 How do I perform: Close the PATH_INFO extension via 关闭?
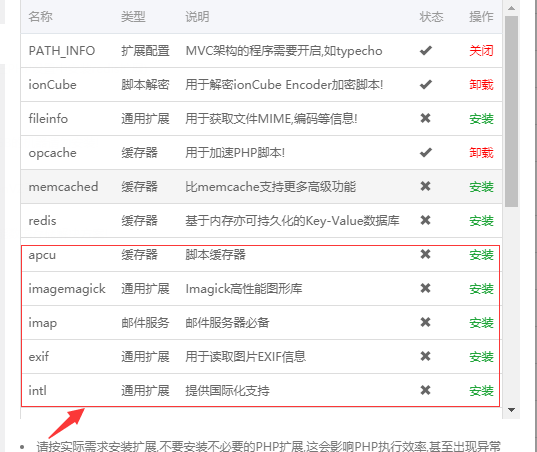pos(481,51)
